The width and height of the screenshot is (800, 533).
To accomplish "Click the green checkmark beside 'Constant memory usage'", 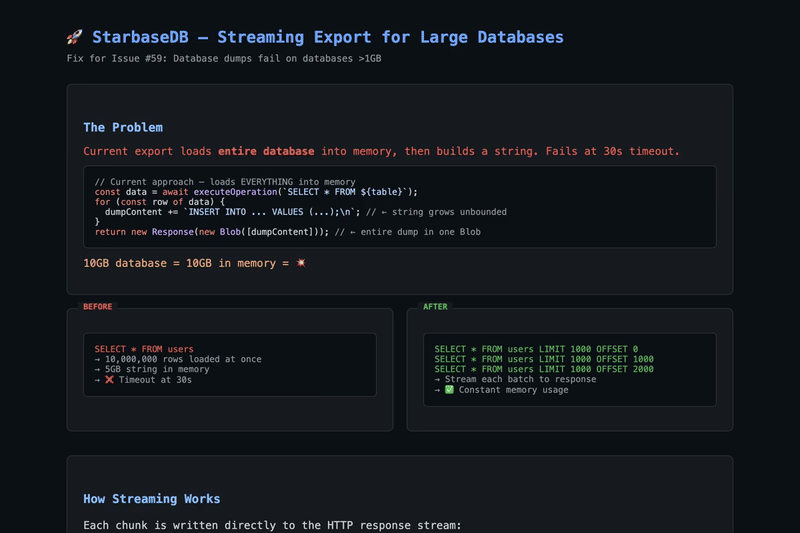I will (449, 390).
